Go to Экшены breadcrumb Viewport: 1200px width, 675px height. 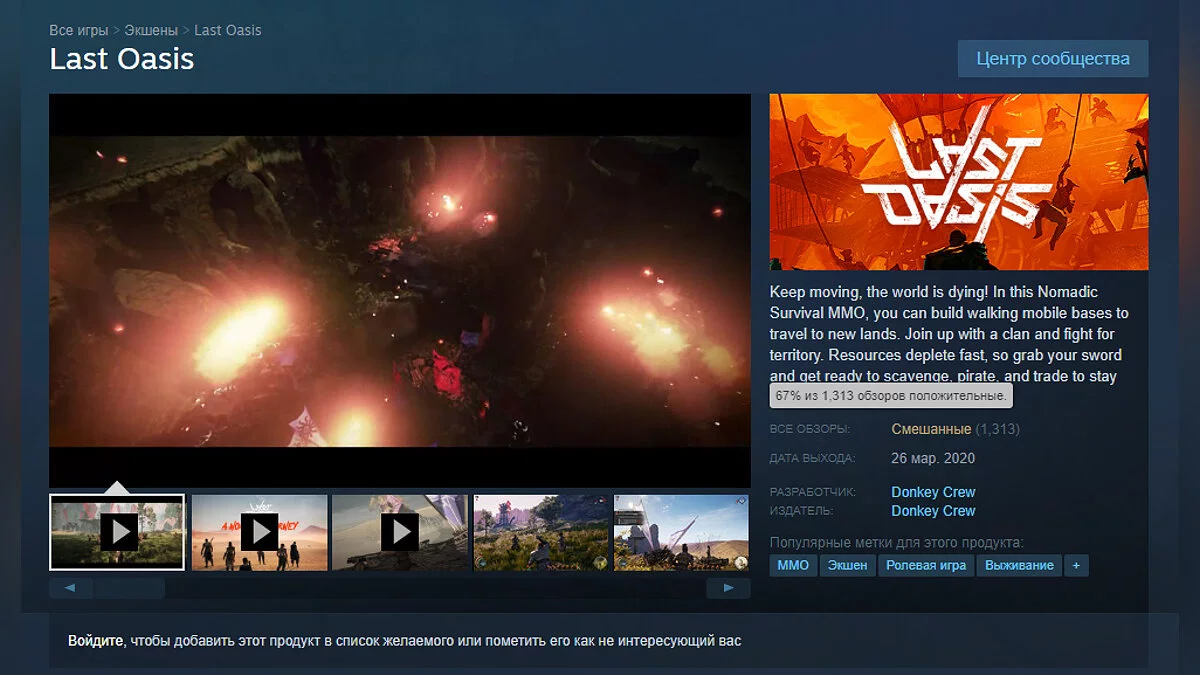click(151, 30)
